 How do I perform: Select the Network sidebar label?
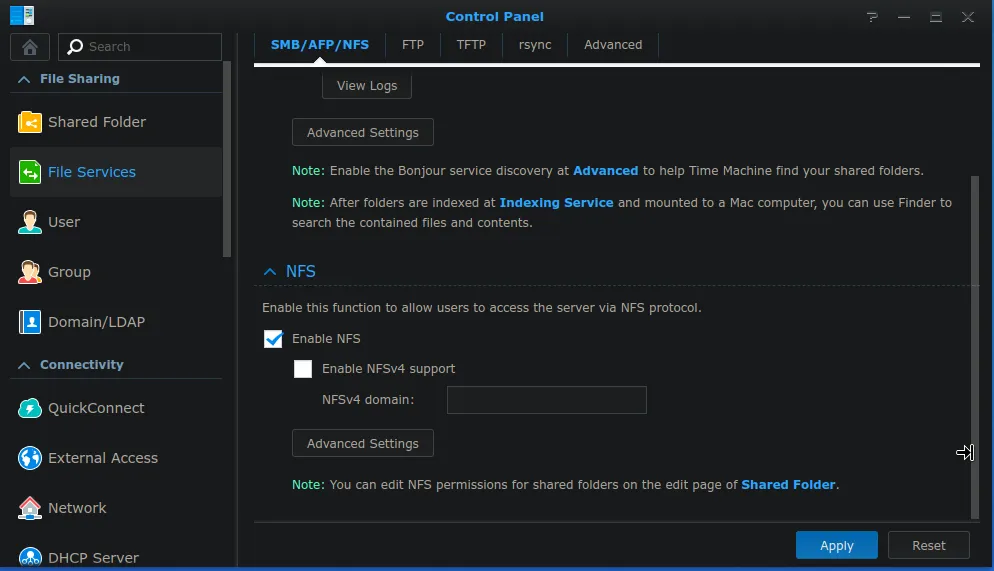(77, 508)
